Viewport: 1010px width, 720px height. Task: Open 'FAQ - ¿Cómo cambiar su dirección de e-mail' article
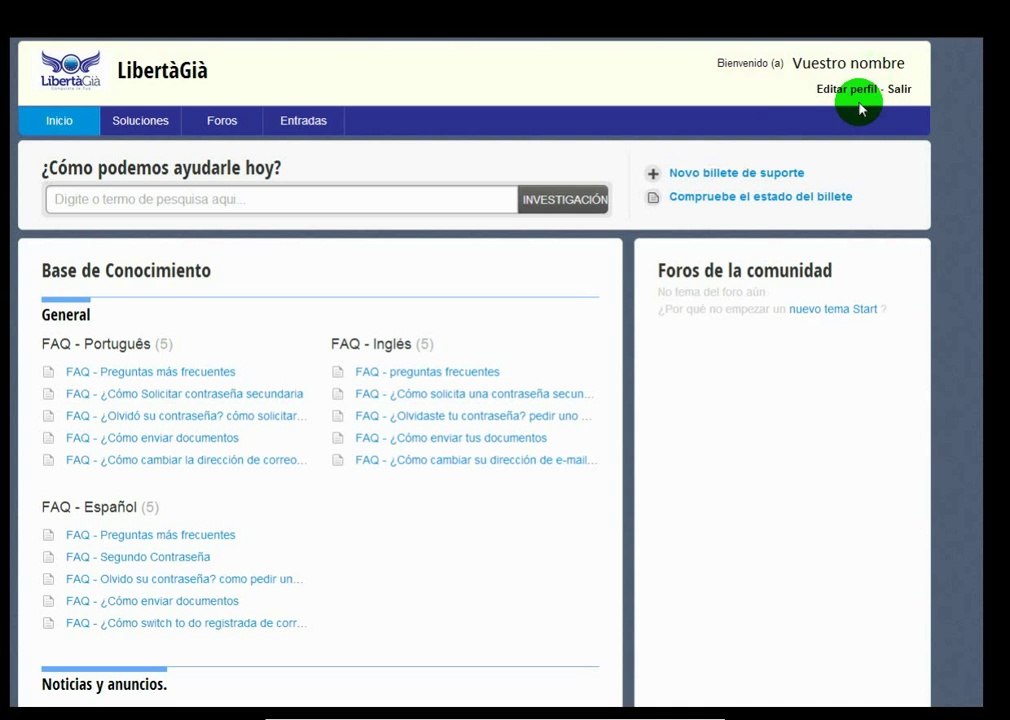point(476,460)
